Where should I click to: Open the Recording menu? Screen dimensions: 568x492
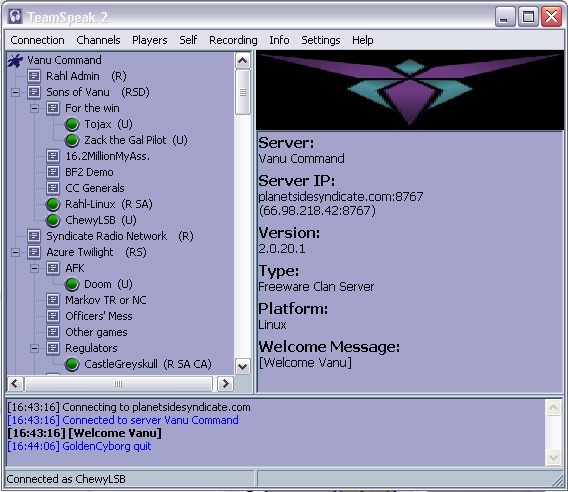click(x=233, y=40)
